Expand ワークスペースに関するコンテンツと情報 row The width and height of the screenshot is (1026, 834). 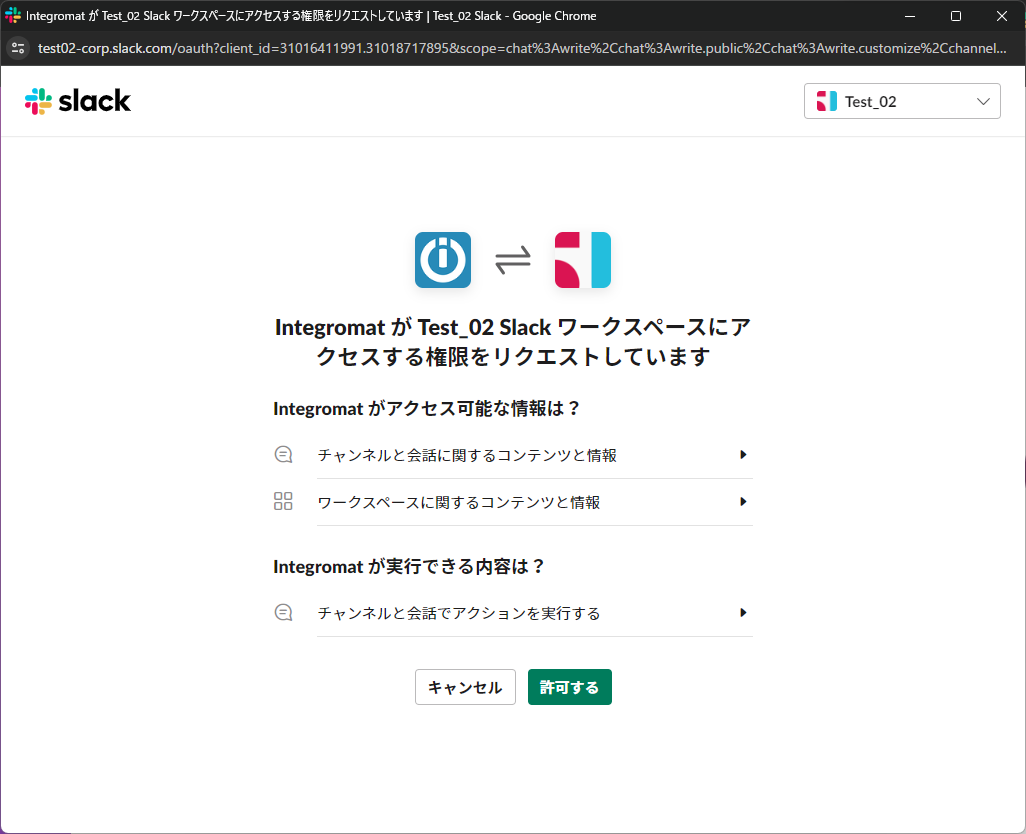click(535, 502)
